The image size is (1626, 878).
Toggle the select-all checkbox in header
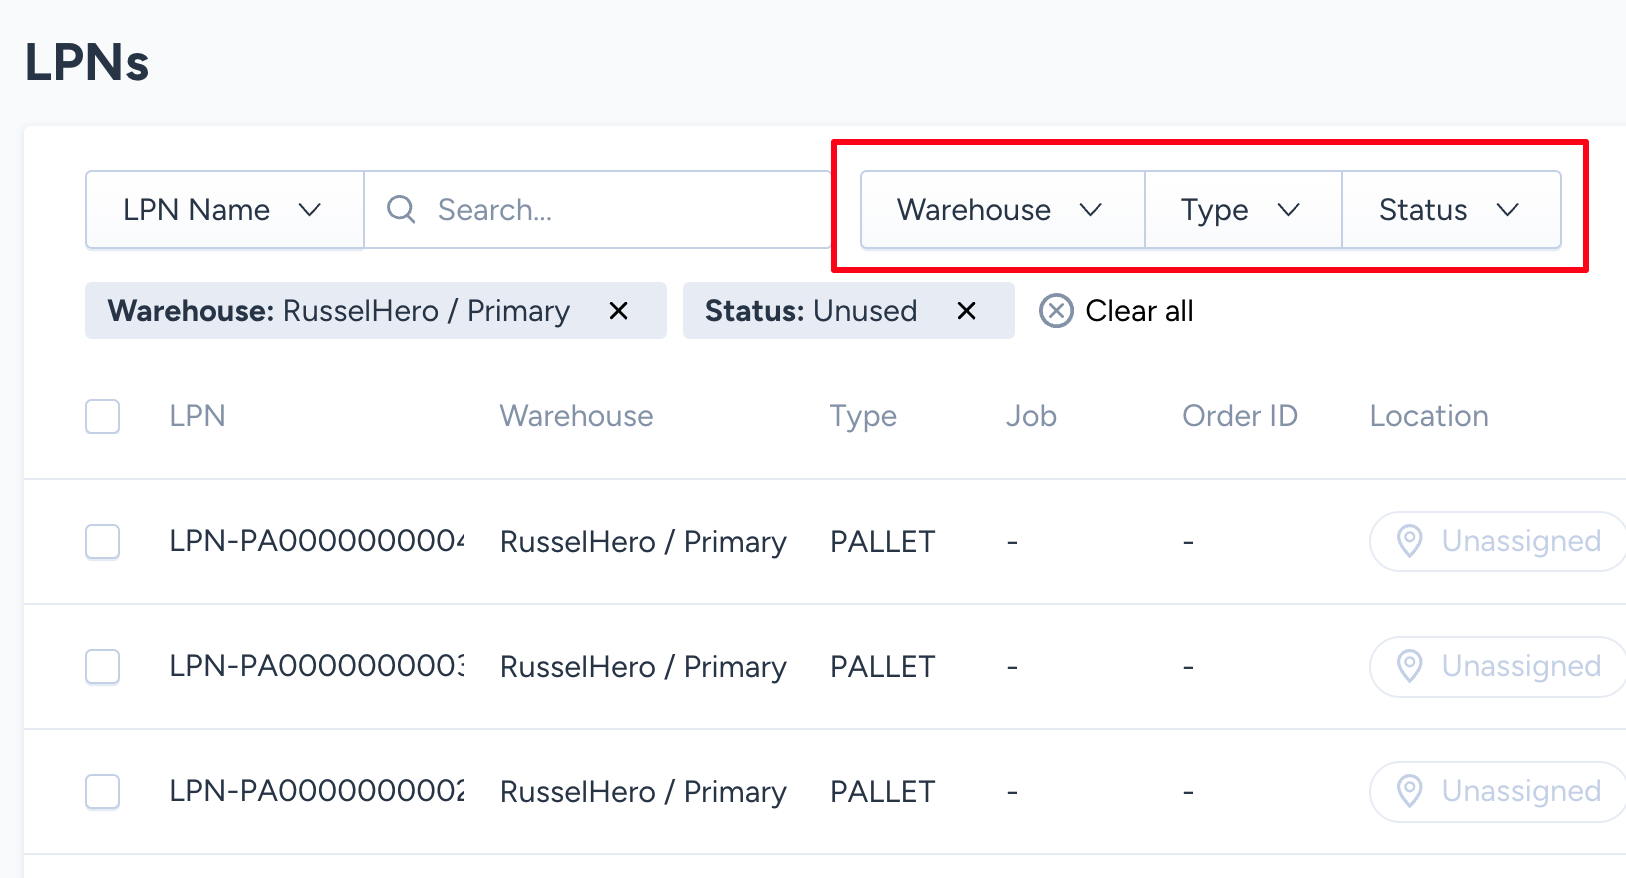pos(103,416)
